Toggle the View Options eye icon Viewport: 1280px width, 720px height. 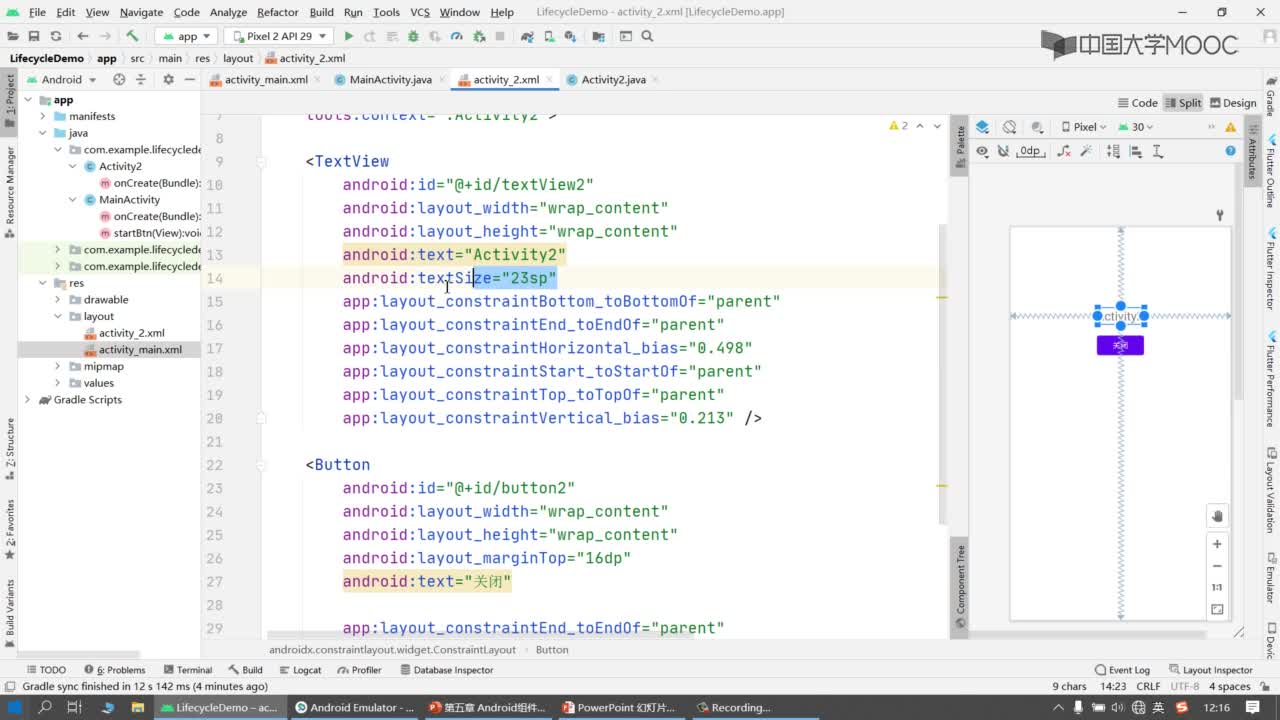click(x=982, y=151)
